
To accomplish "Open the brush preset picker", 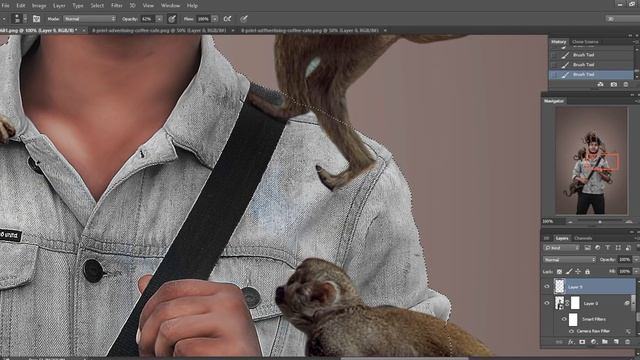I will (x=20, y=19).
